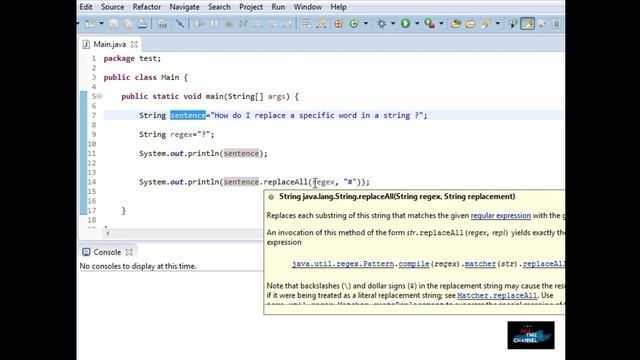
Task: Click the editor horizontal scrollbar left arrow
Action: tap(107, 234)
